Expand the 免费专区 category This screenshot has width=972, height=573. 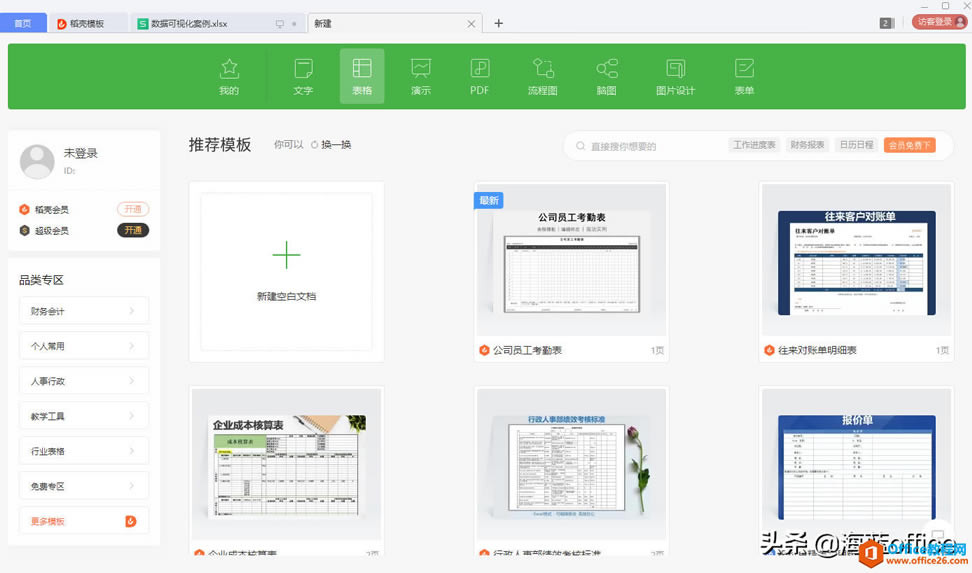pyautogui.click(x=84, y=486)
